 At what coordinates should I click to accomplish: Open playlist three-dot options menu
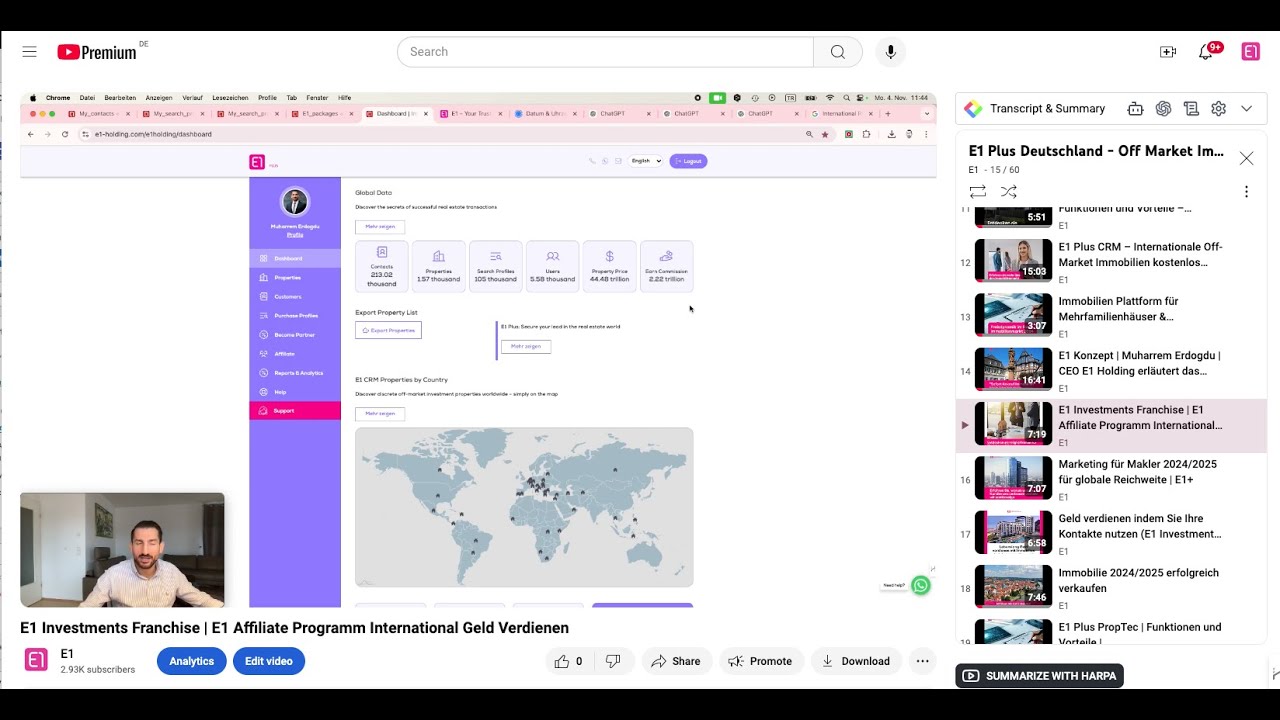(1246, 191)
